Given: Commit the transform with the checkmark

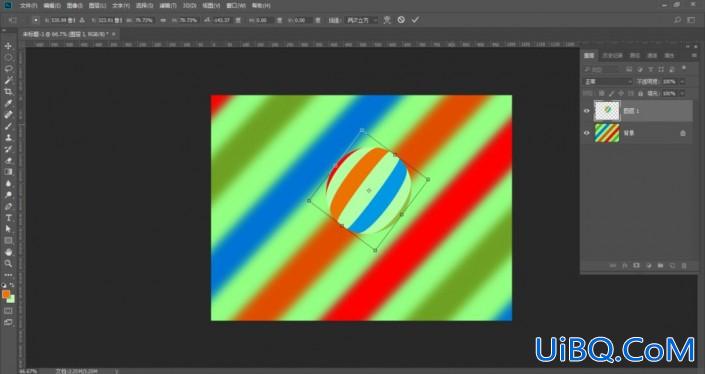Looking at the screenshot, I should 415,20.
